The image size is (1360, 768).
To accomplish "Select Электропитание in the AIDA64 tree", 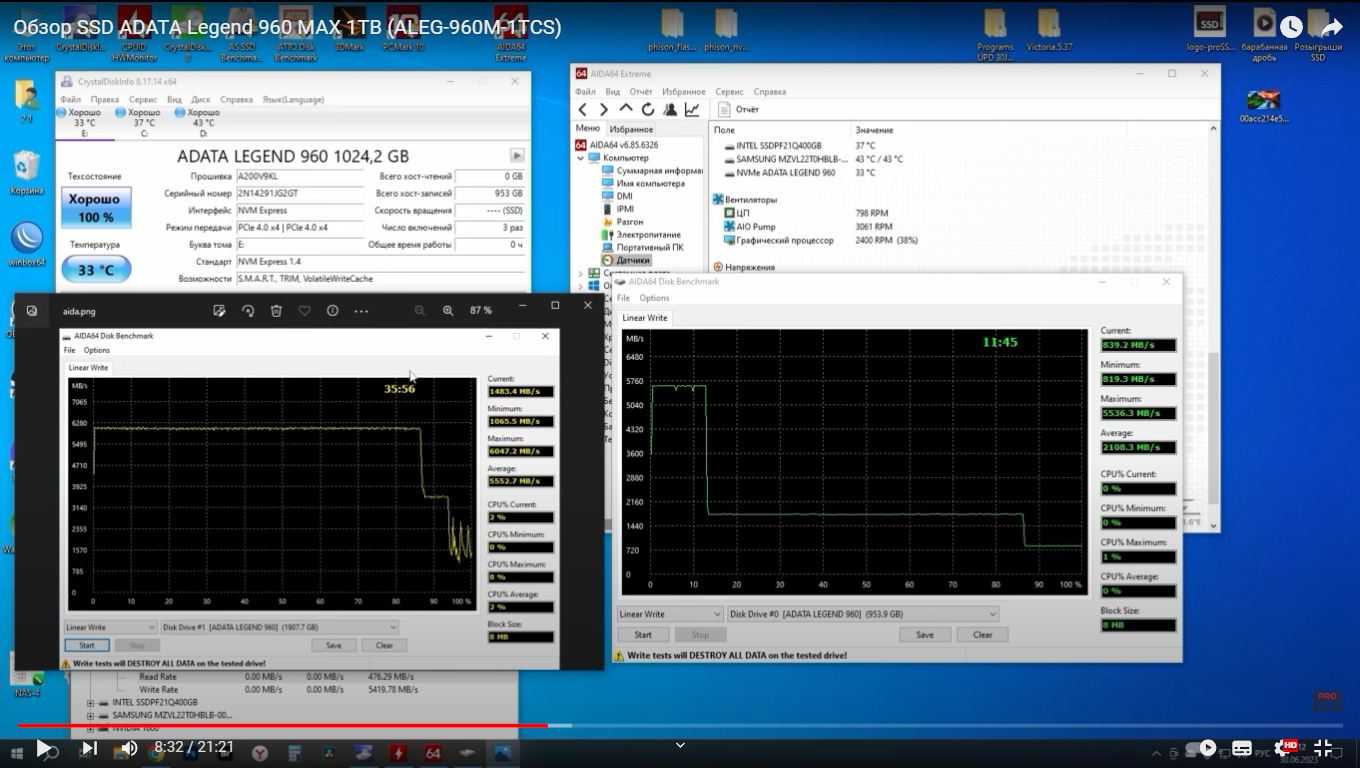I will pos(641,235).
